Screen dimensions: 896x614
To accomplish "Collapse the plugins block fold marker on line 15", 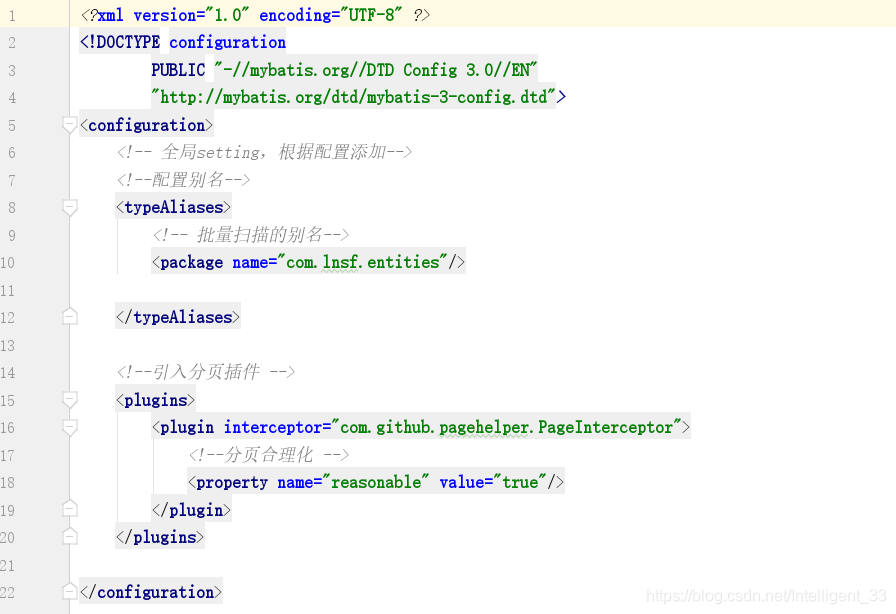I will tap(69, 400).
